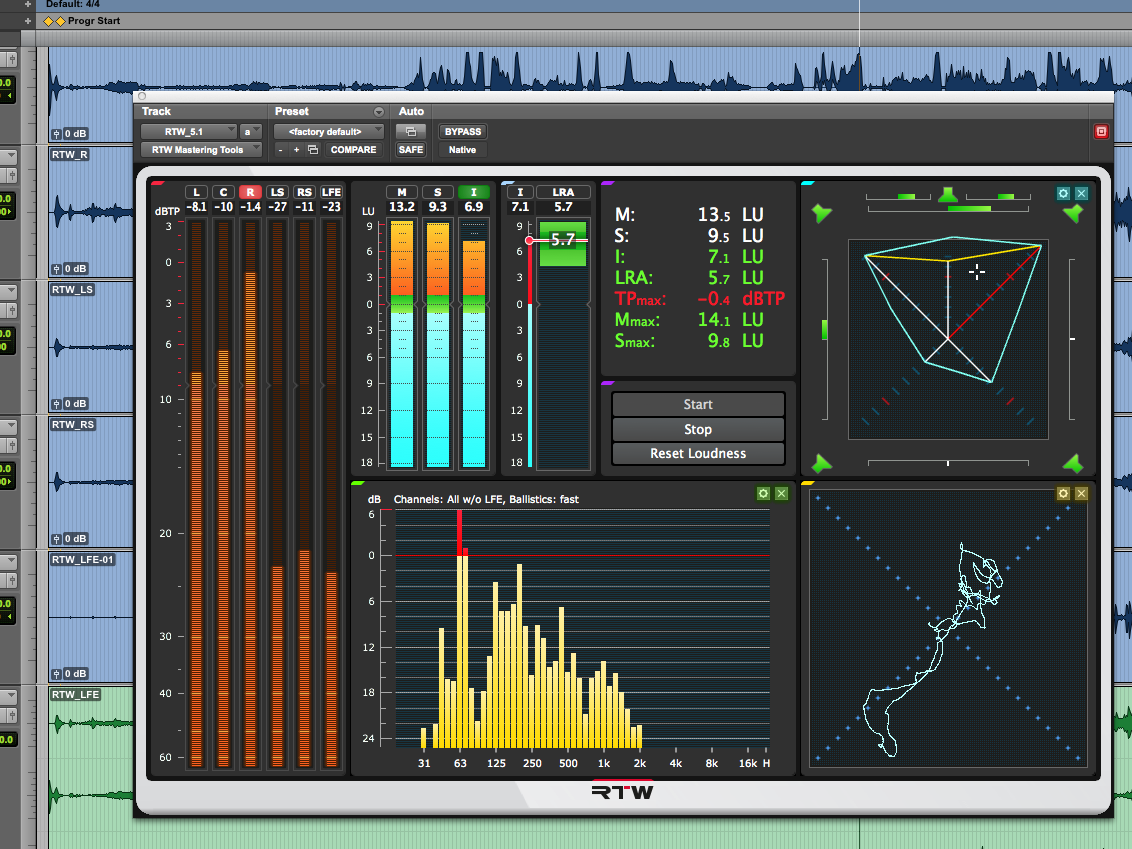Click the Start loudness measurement button
This screenshot has width=1132, height=849.
coord(698,404)
